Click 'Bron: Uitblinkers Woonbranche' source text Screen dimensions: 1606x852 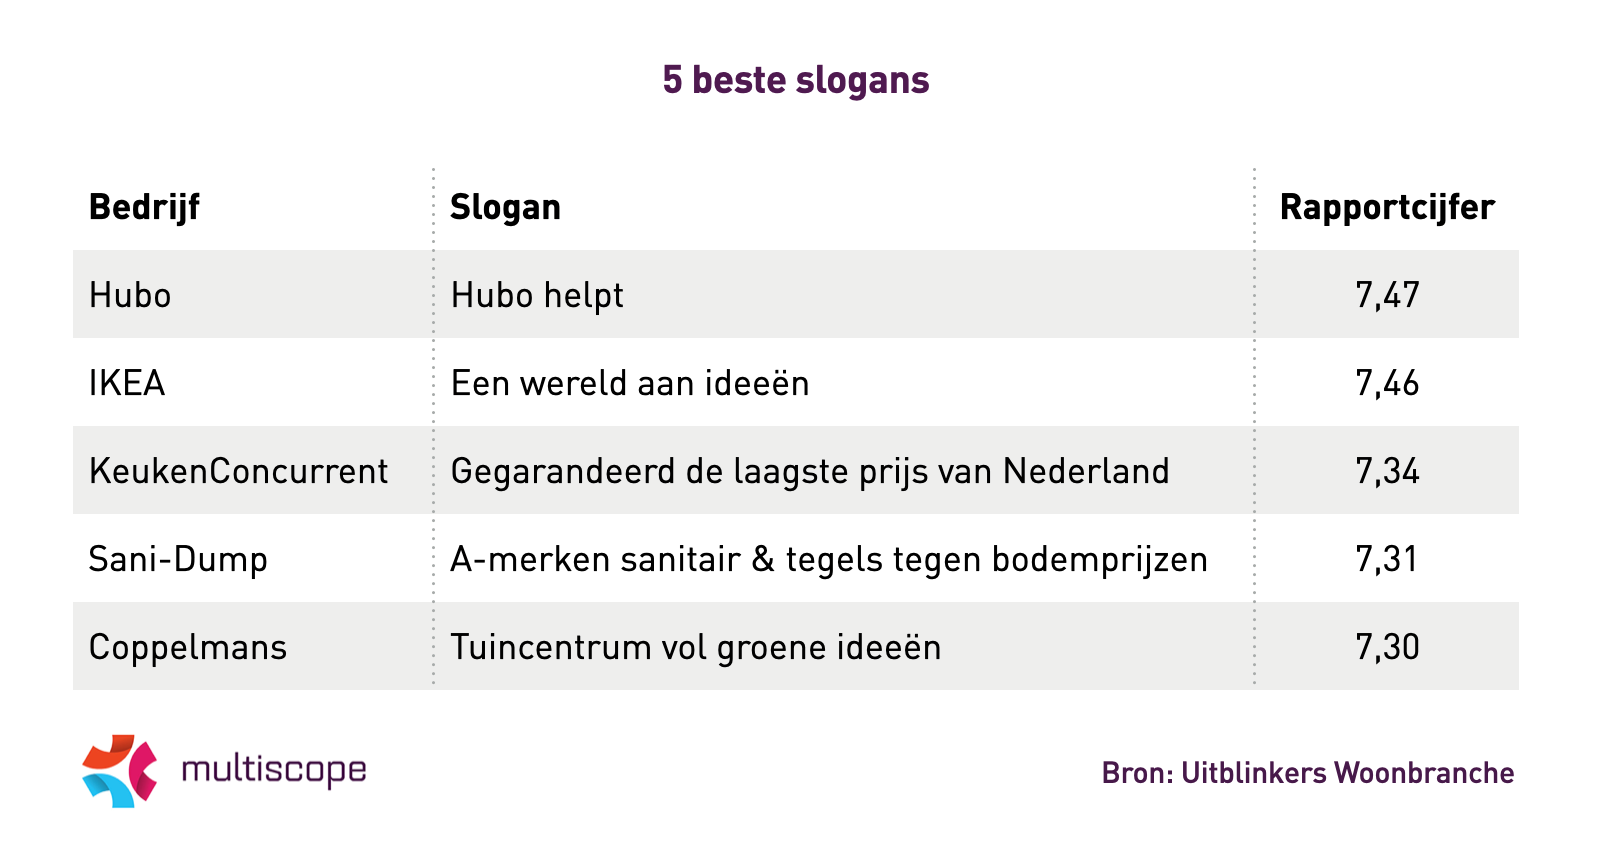click(1308, 773)
